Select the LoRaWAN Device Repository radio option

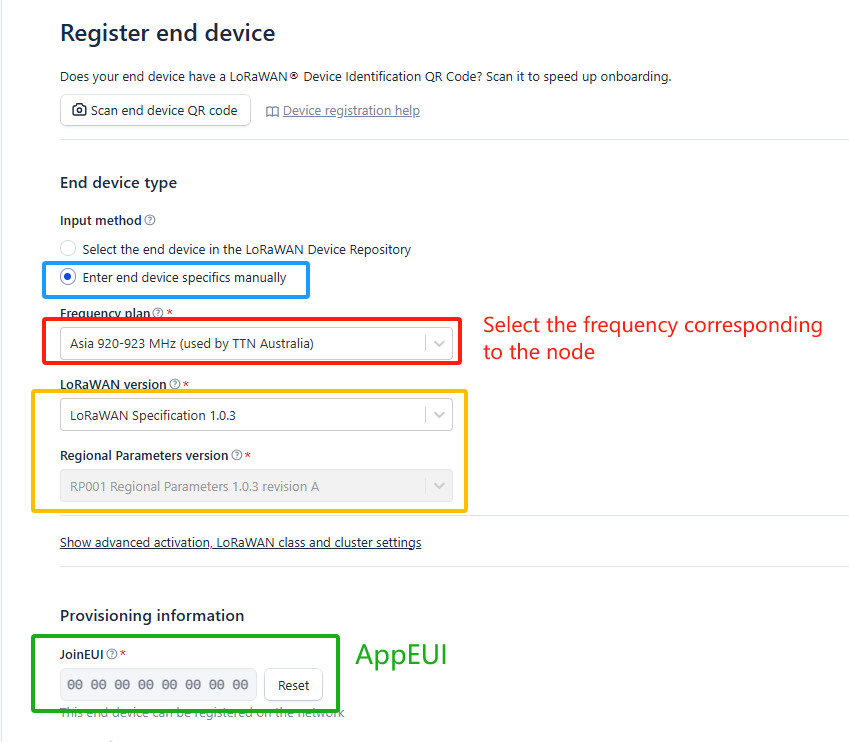[68, 249]
